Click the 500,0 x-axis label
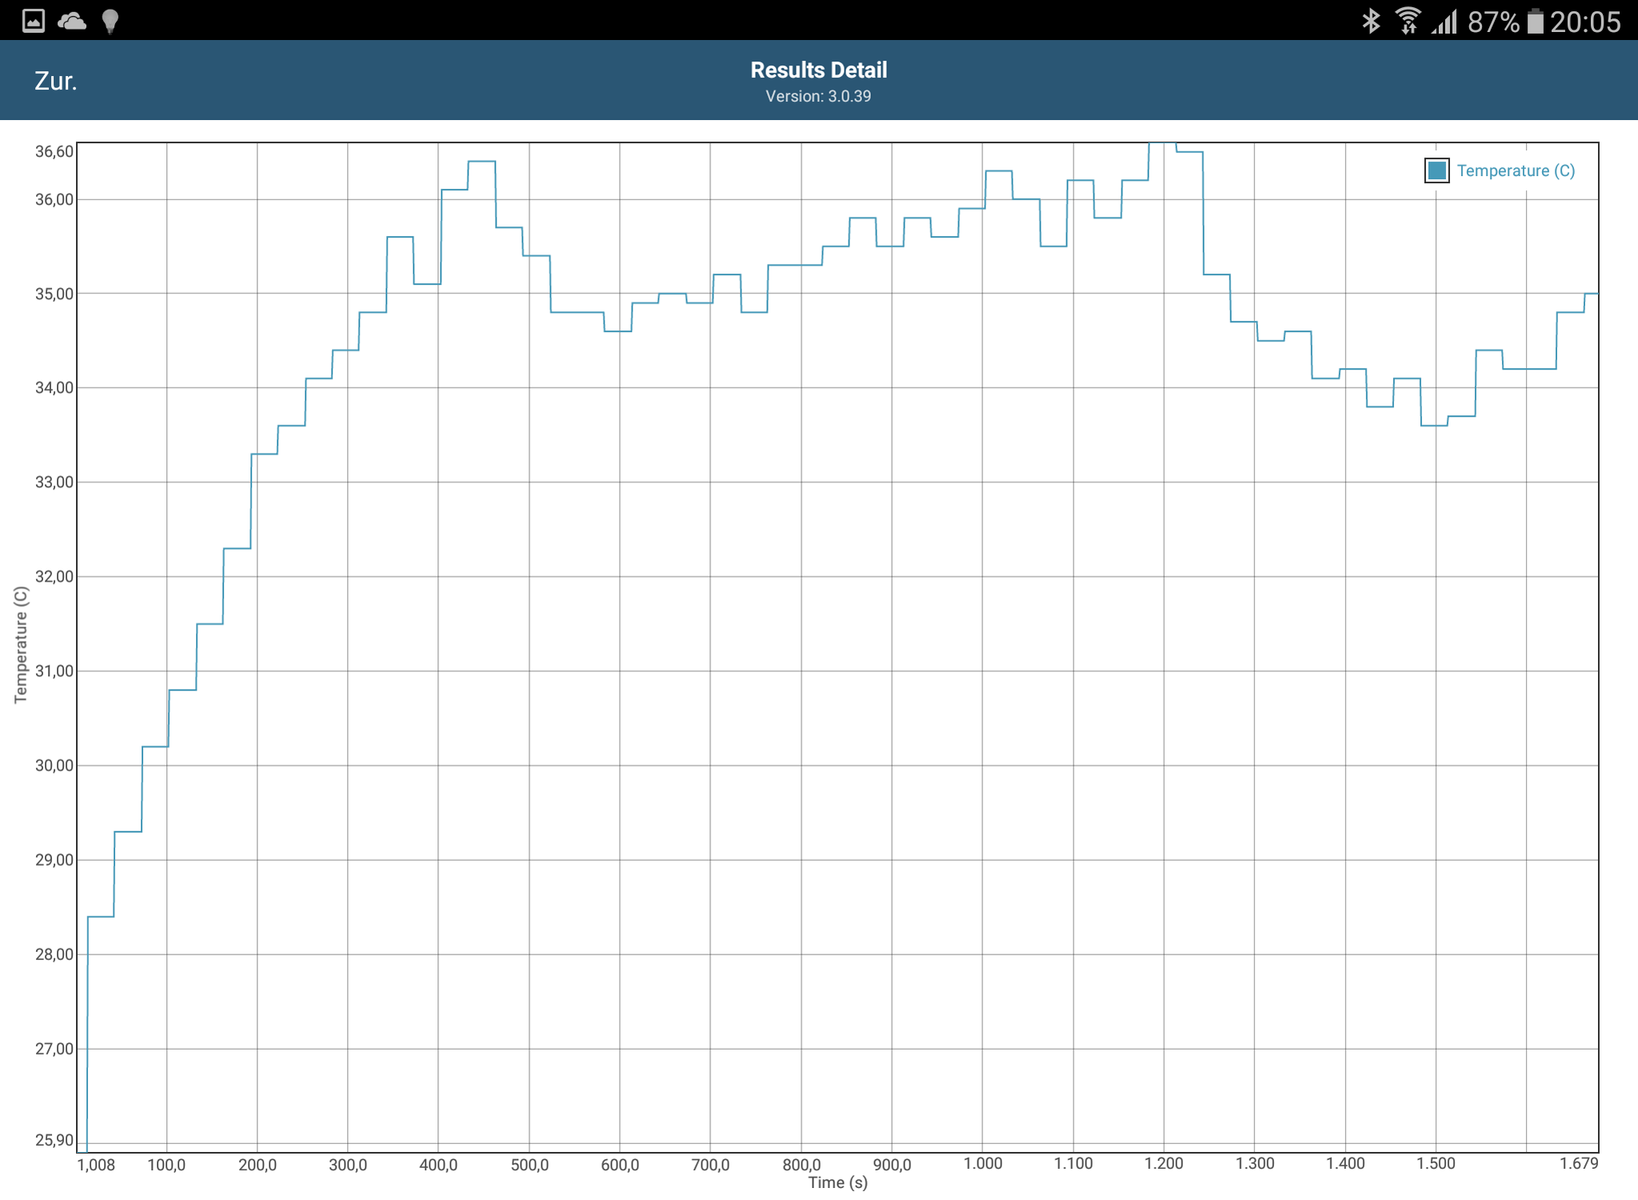 tap(530, 1165)
